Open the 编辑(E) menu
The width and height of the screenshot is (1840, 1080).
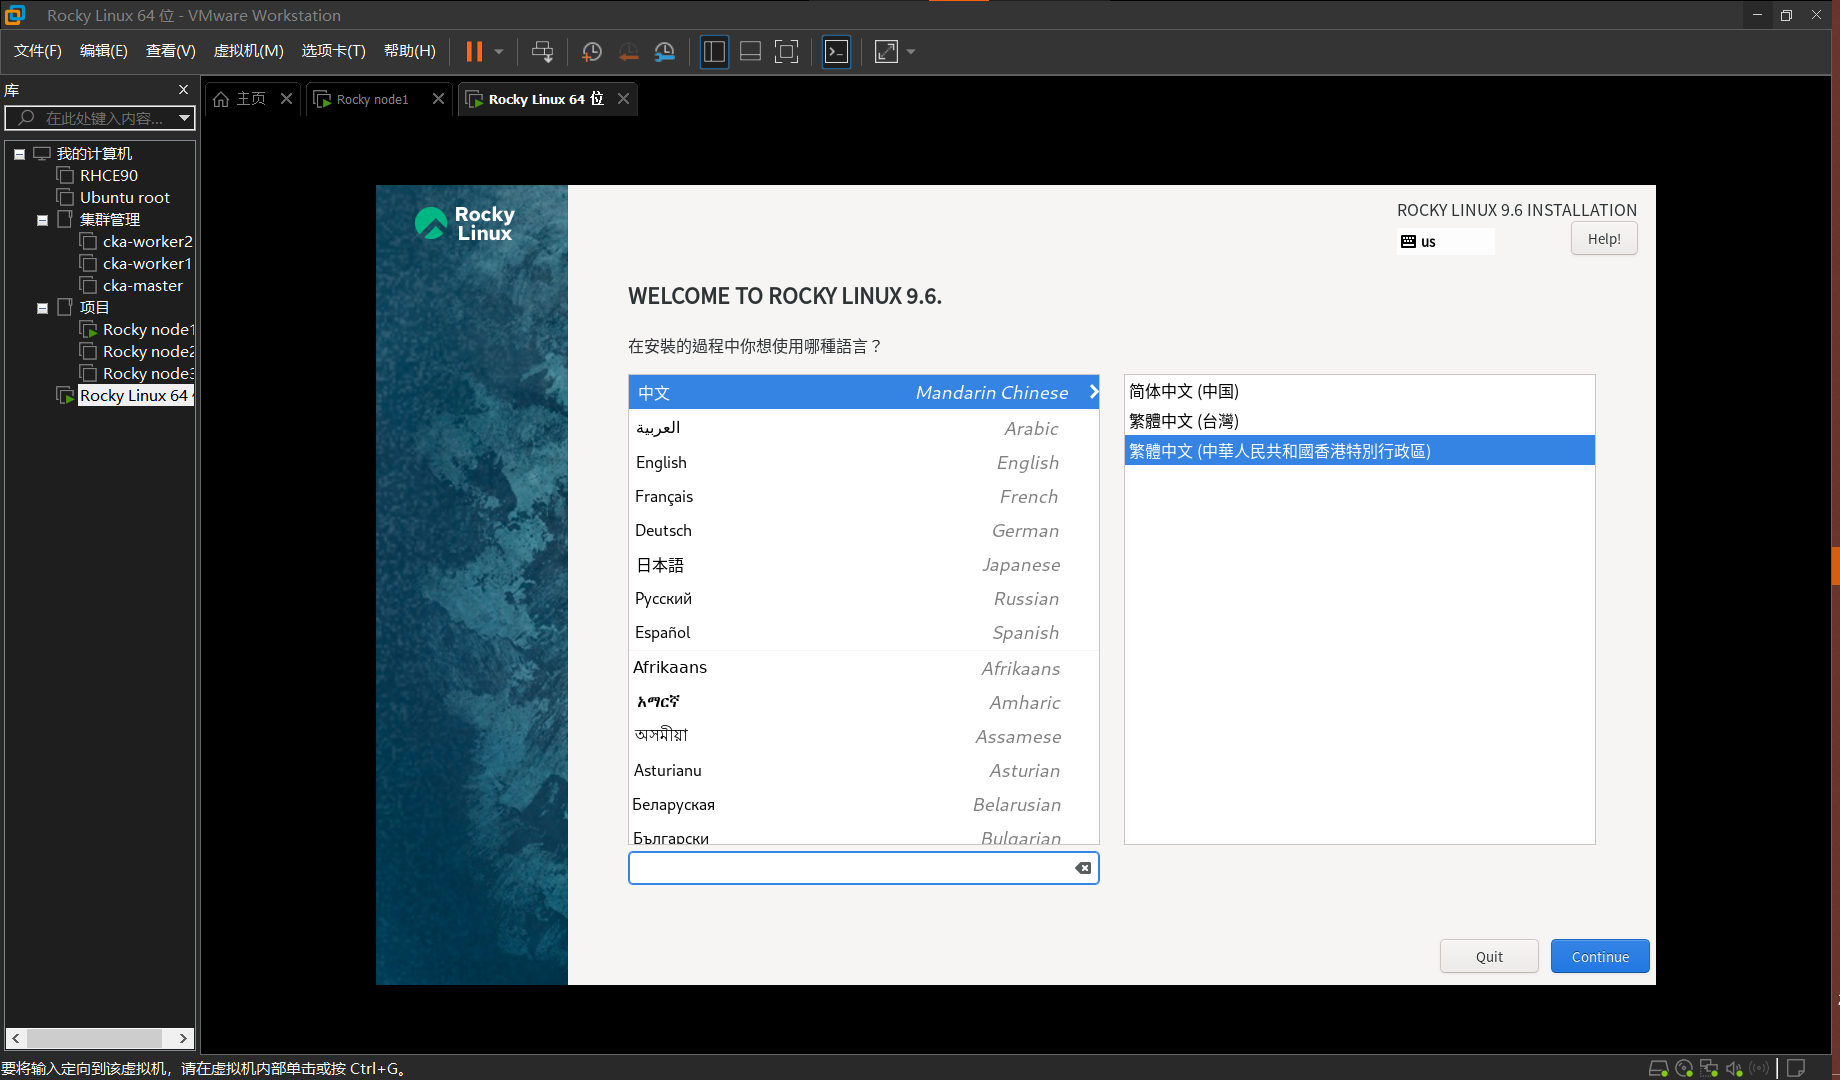104,51
